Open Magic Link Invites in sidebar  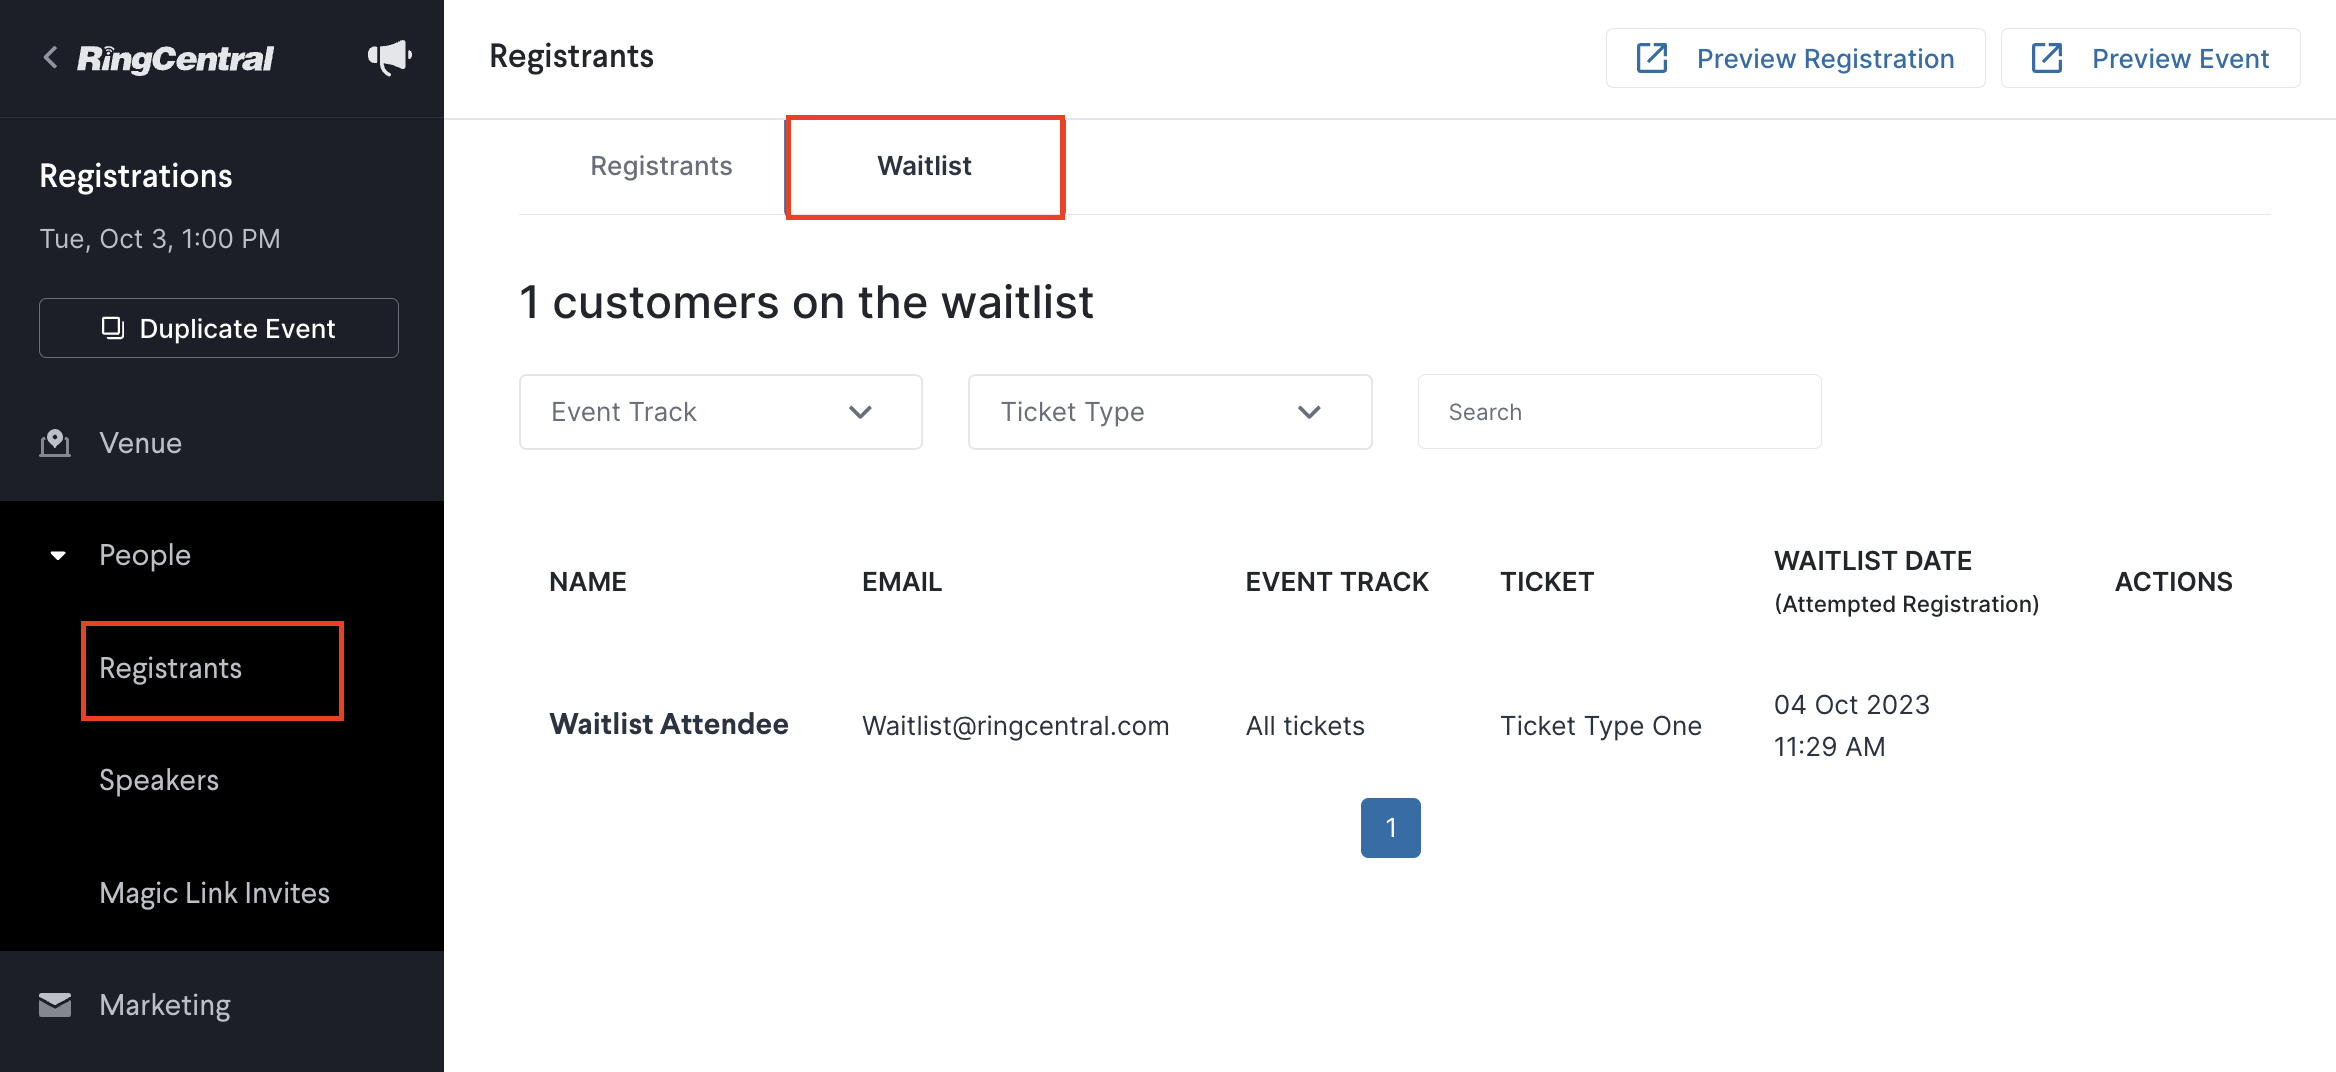(x=215, y=893)
